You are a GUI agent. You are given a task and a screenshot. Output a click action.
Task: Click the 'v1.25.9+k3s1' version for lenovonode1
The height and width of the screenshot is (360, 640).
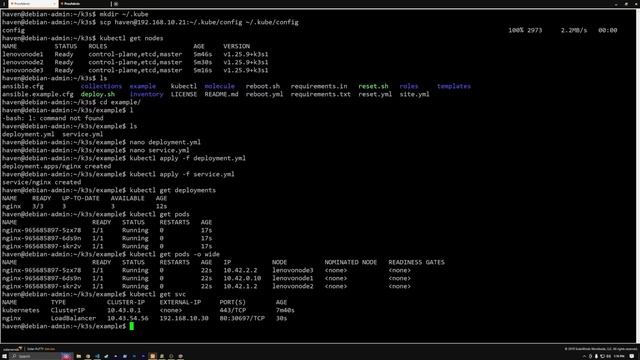point(246,54)
